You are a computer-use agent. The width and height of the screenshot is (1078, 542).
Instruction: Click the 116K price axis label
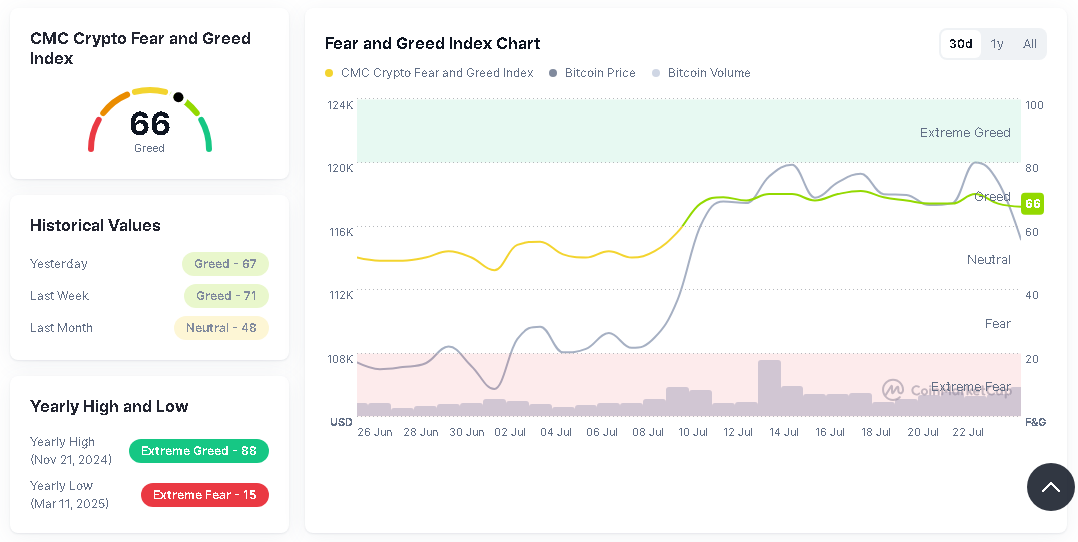[x=341, y=232]
